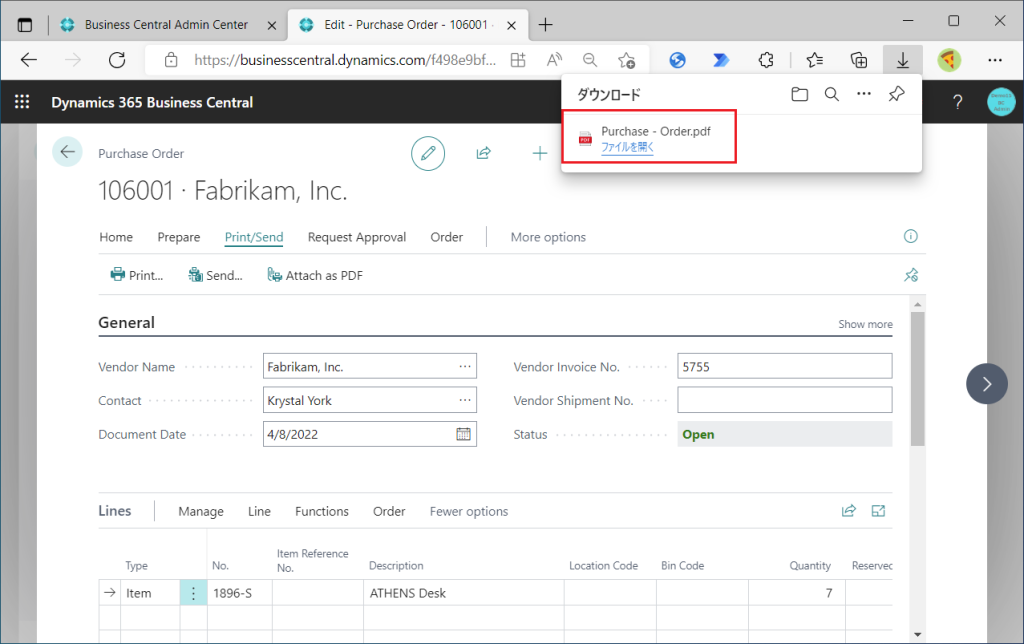
Task: Add this page to favorites star icon
Action: pyautogui.click(x=626, y=60)
